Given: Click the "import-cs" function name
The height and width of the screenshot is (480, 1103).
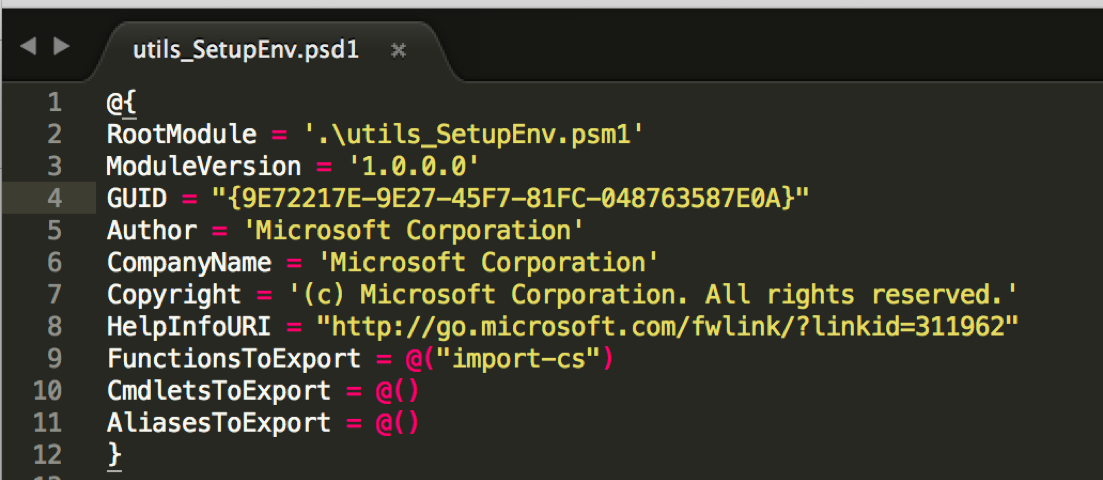Looking at the screenshot, I should [521, 359].
